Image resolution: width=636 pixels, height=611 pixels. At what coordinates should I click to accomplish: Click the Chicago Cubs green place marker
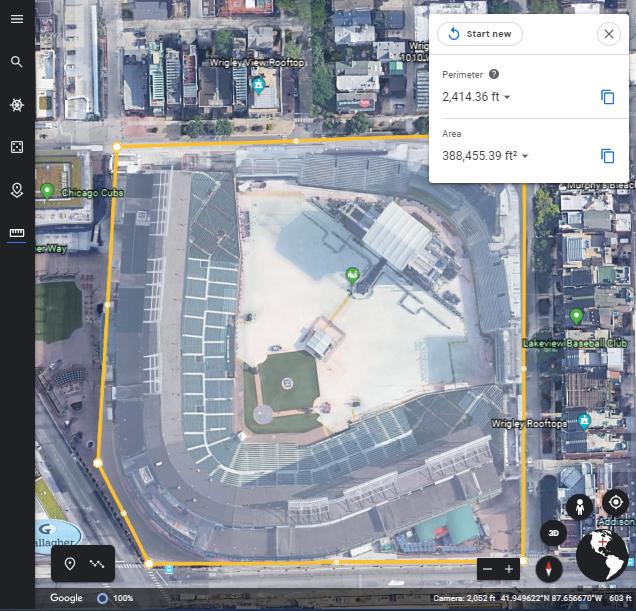coord(47,190)
